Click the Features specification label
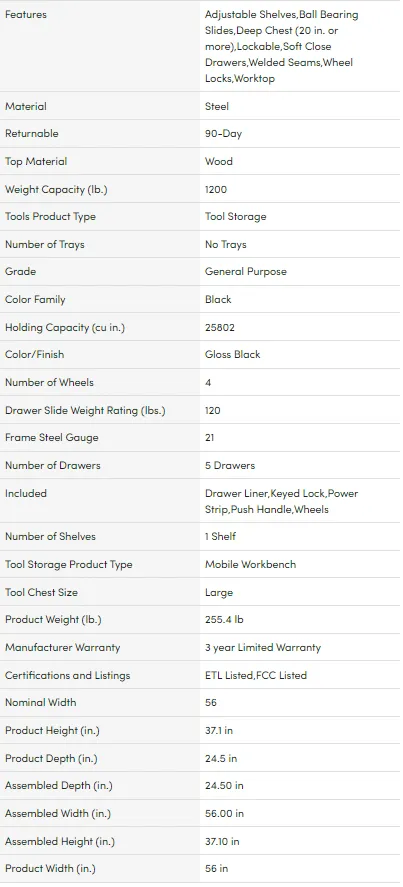The image size is (403, 887). (x=26, y=15)
